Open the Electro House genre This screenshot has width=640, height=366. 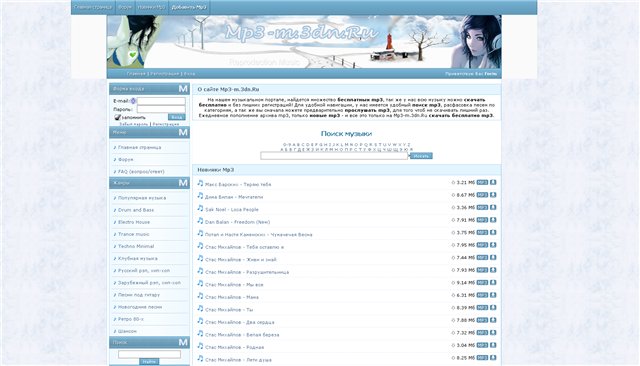pos(134,222)
